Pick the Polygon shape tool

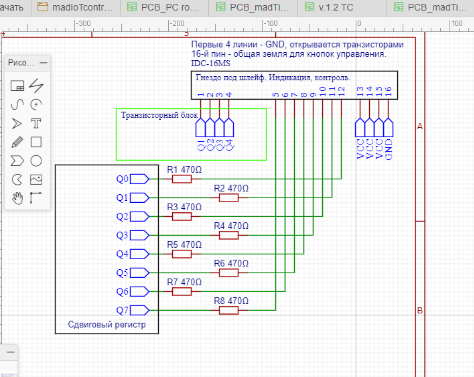[17, 161]
